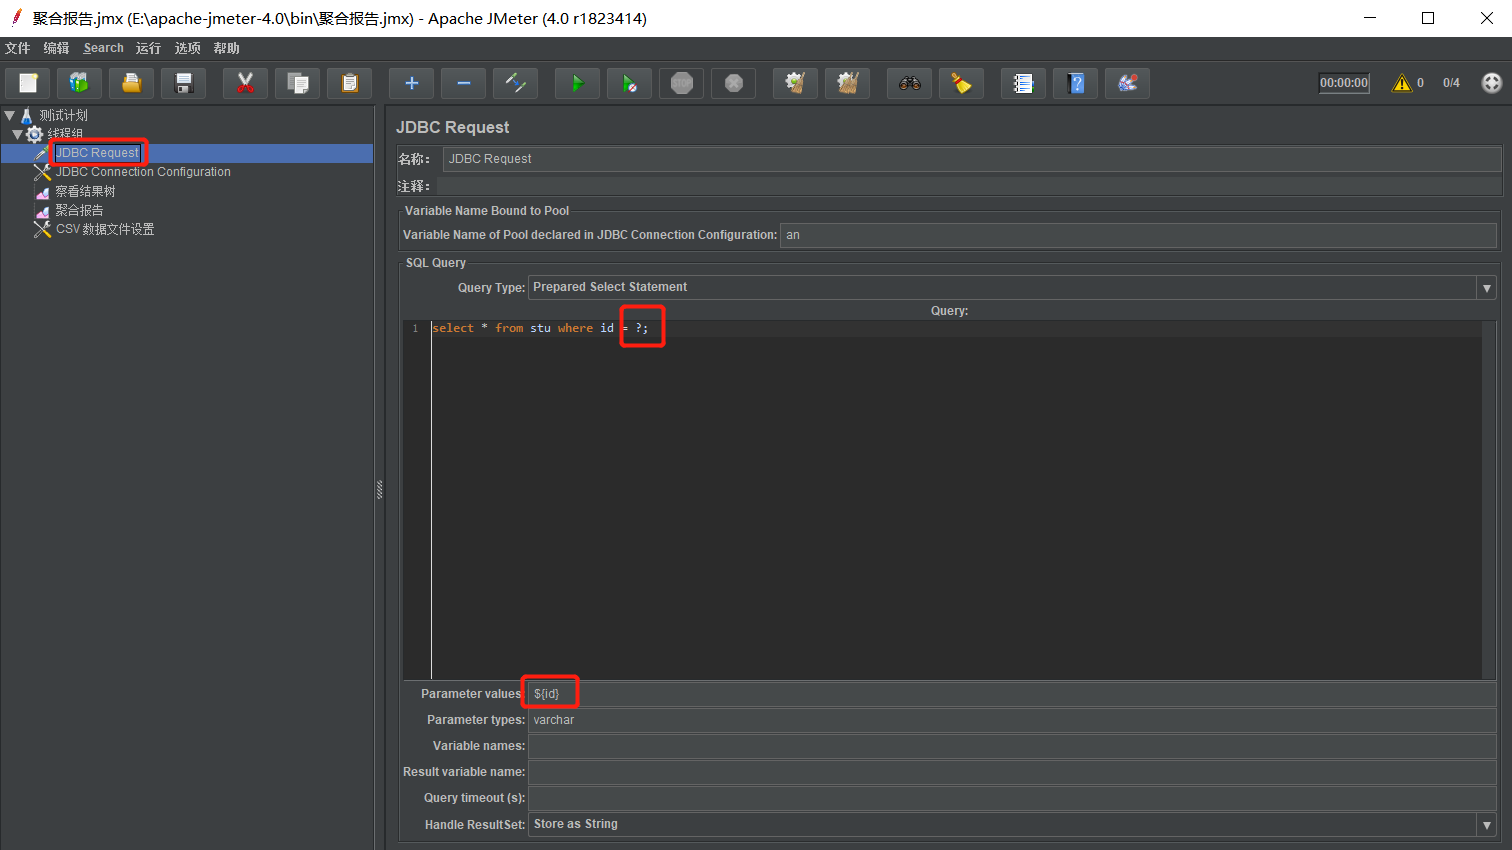Clear all results with the double broom icon
Image resolution: width=1512 pixels, height=850 pixels.
click(847, 83)
